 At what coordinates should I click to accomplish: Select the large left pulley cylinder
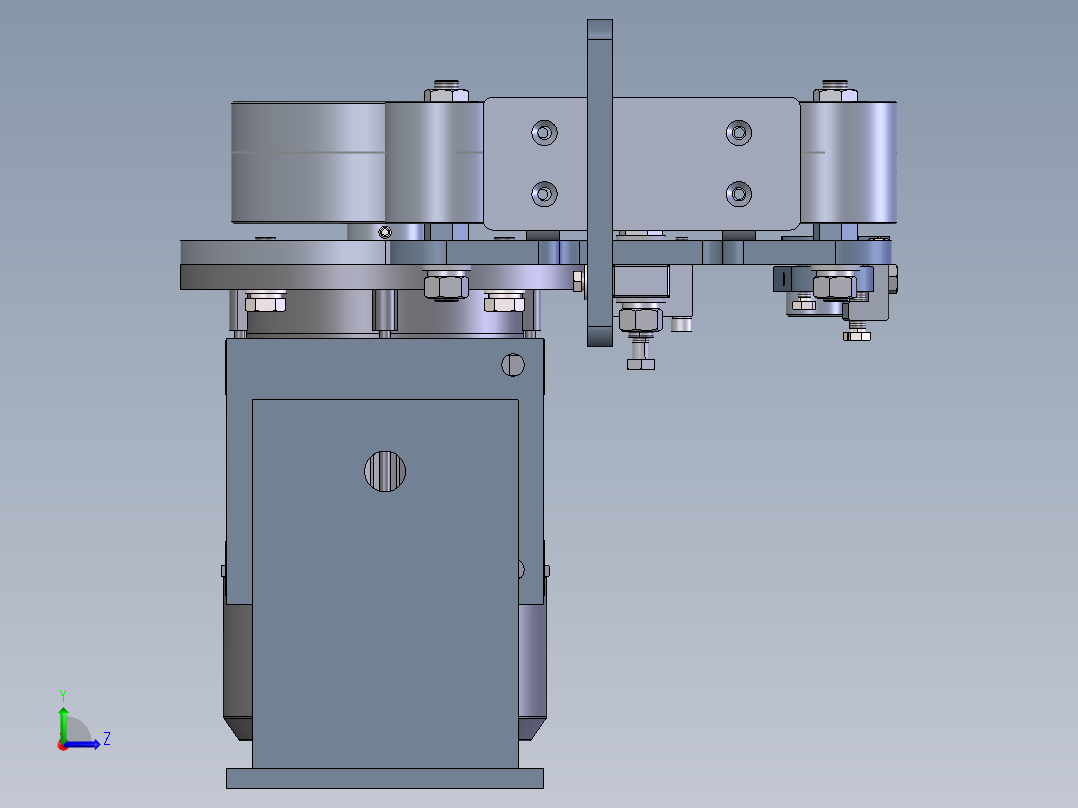point(308,162)
